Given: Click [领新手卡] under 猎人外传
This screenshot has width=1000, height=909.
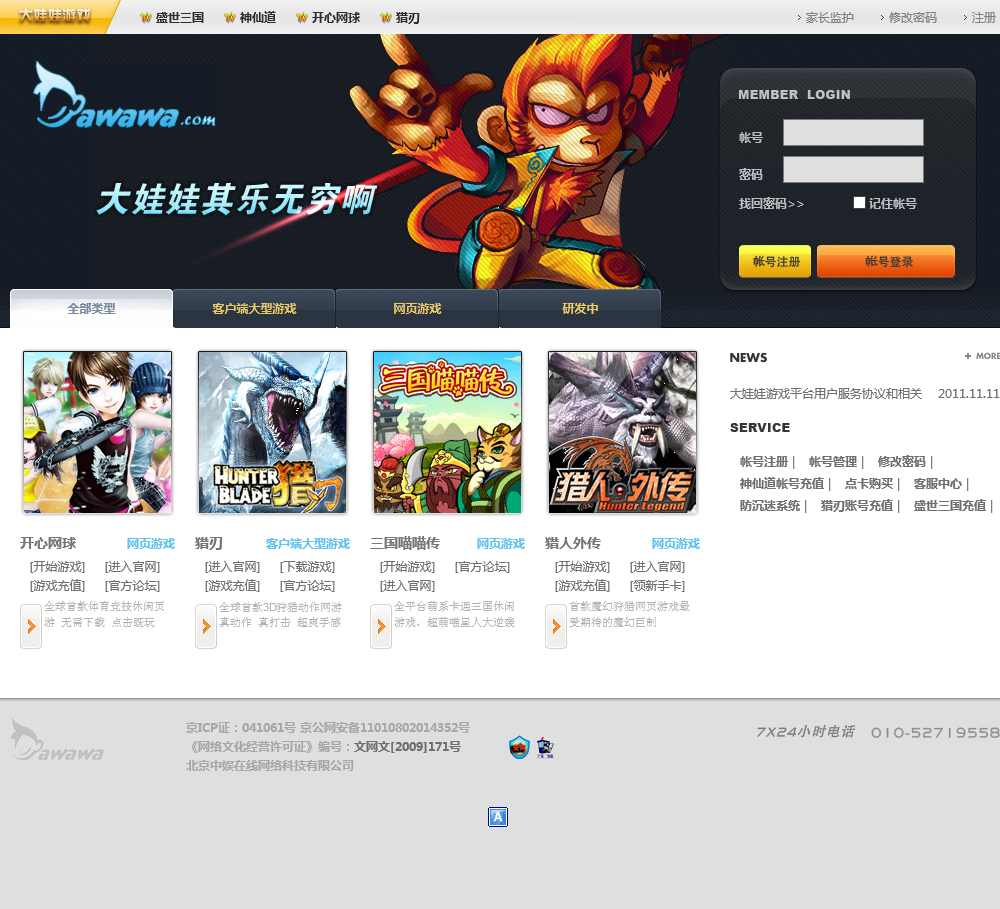Looking at the screenshot, I should click(658, 586).
